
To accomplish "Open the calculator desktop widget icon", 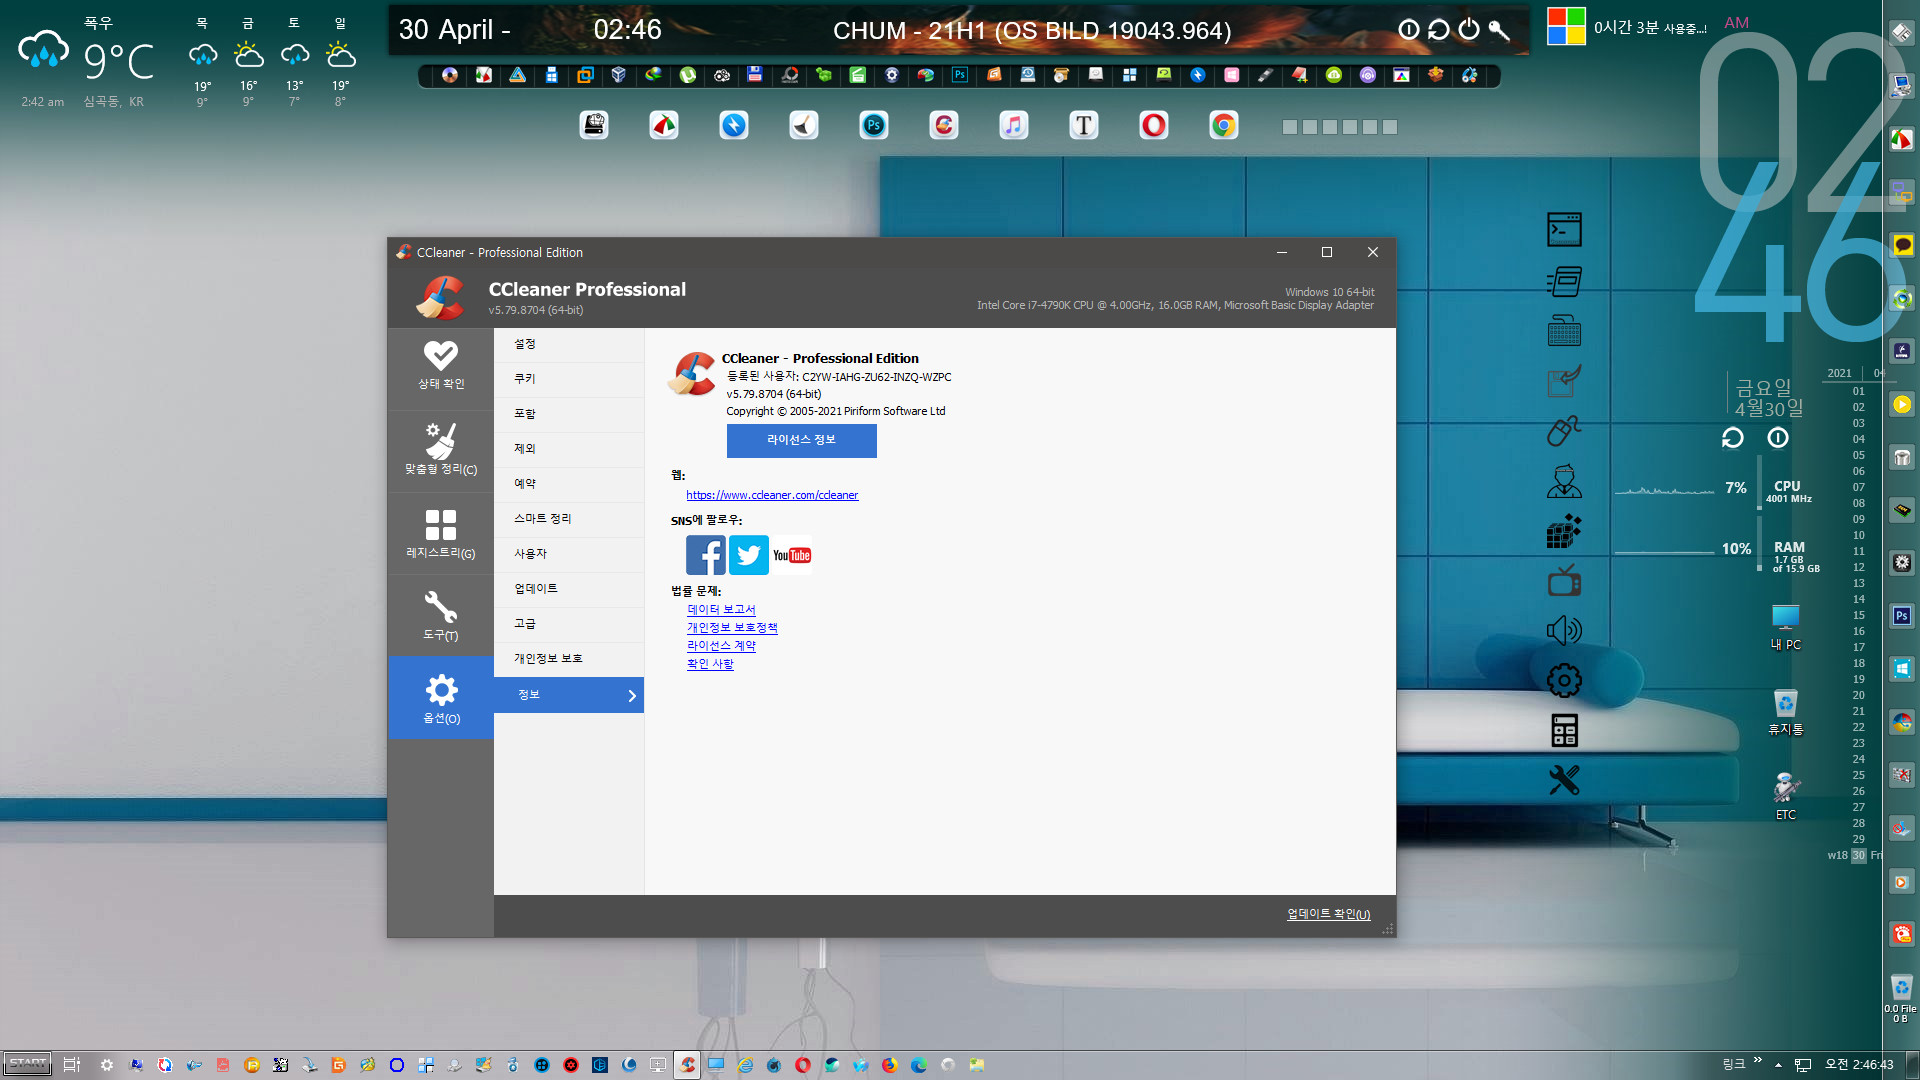I will pos(1564,730).
